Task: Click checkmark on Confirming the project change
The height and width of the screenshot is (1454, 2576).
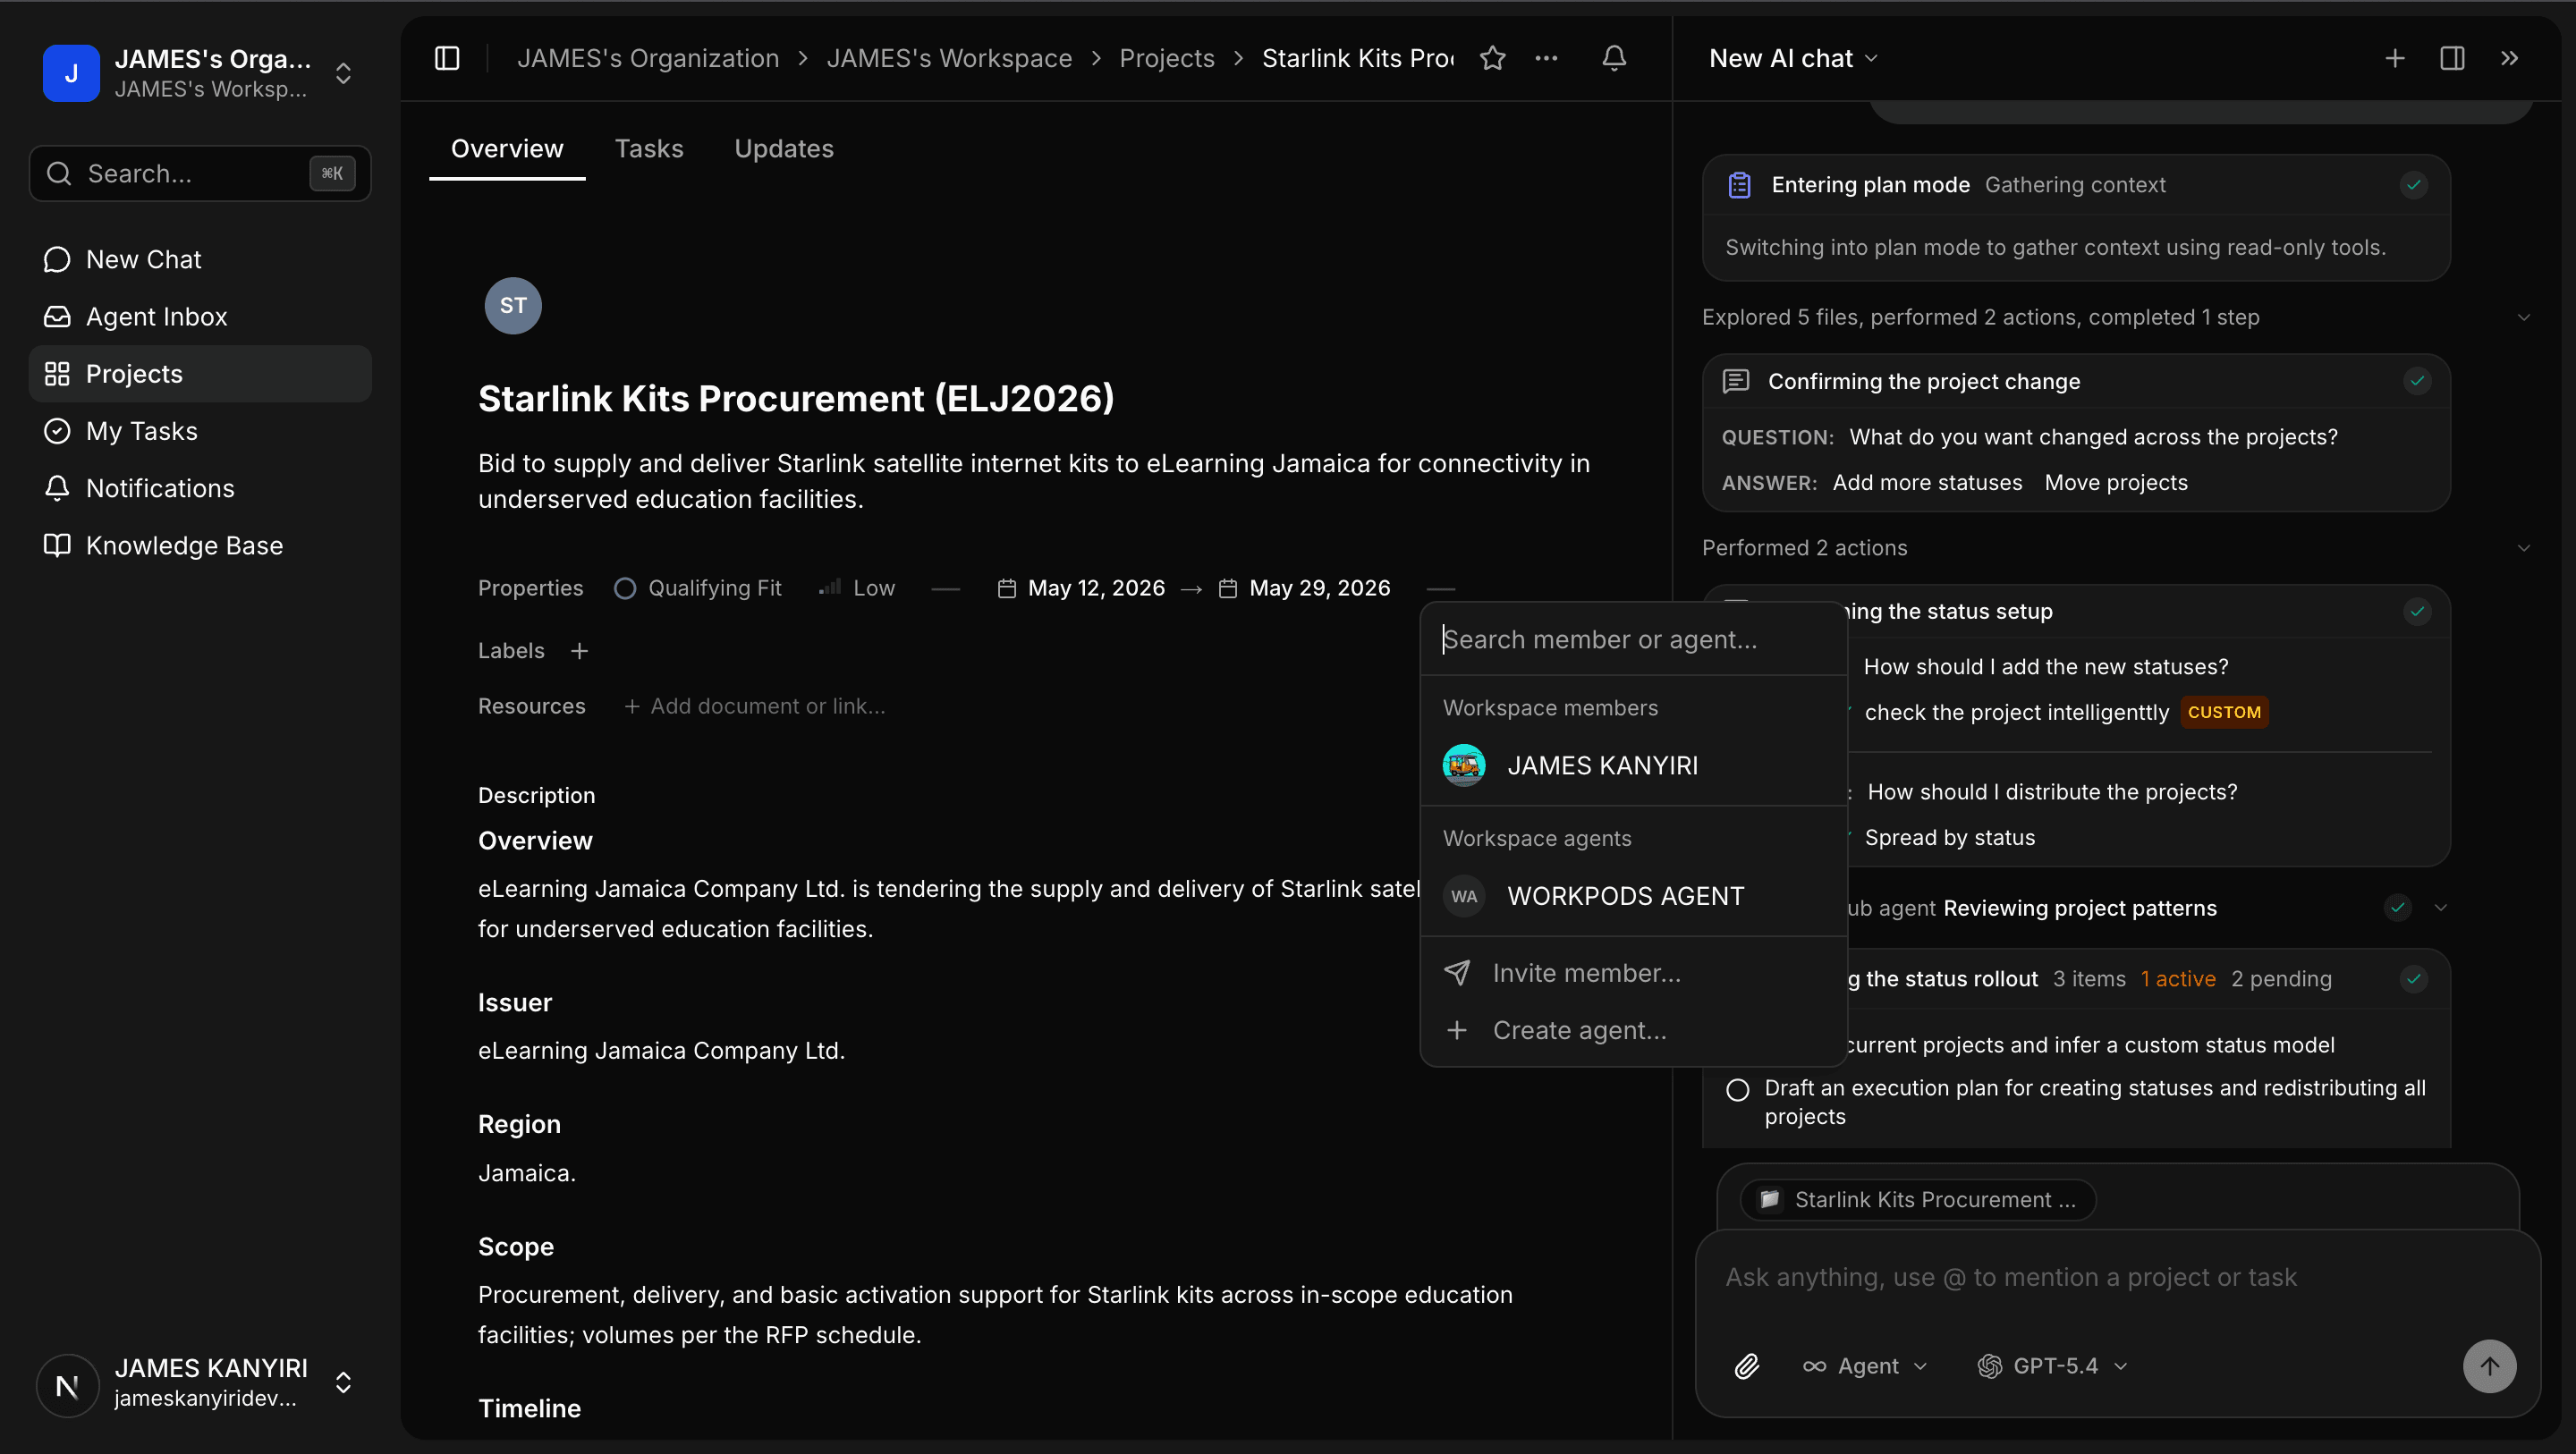Action: point(2417,381)
